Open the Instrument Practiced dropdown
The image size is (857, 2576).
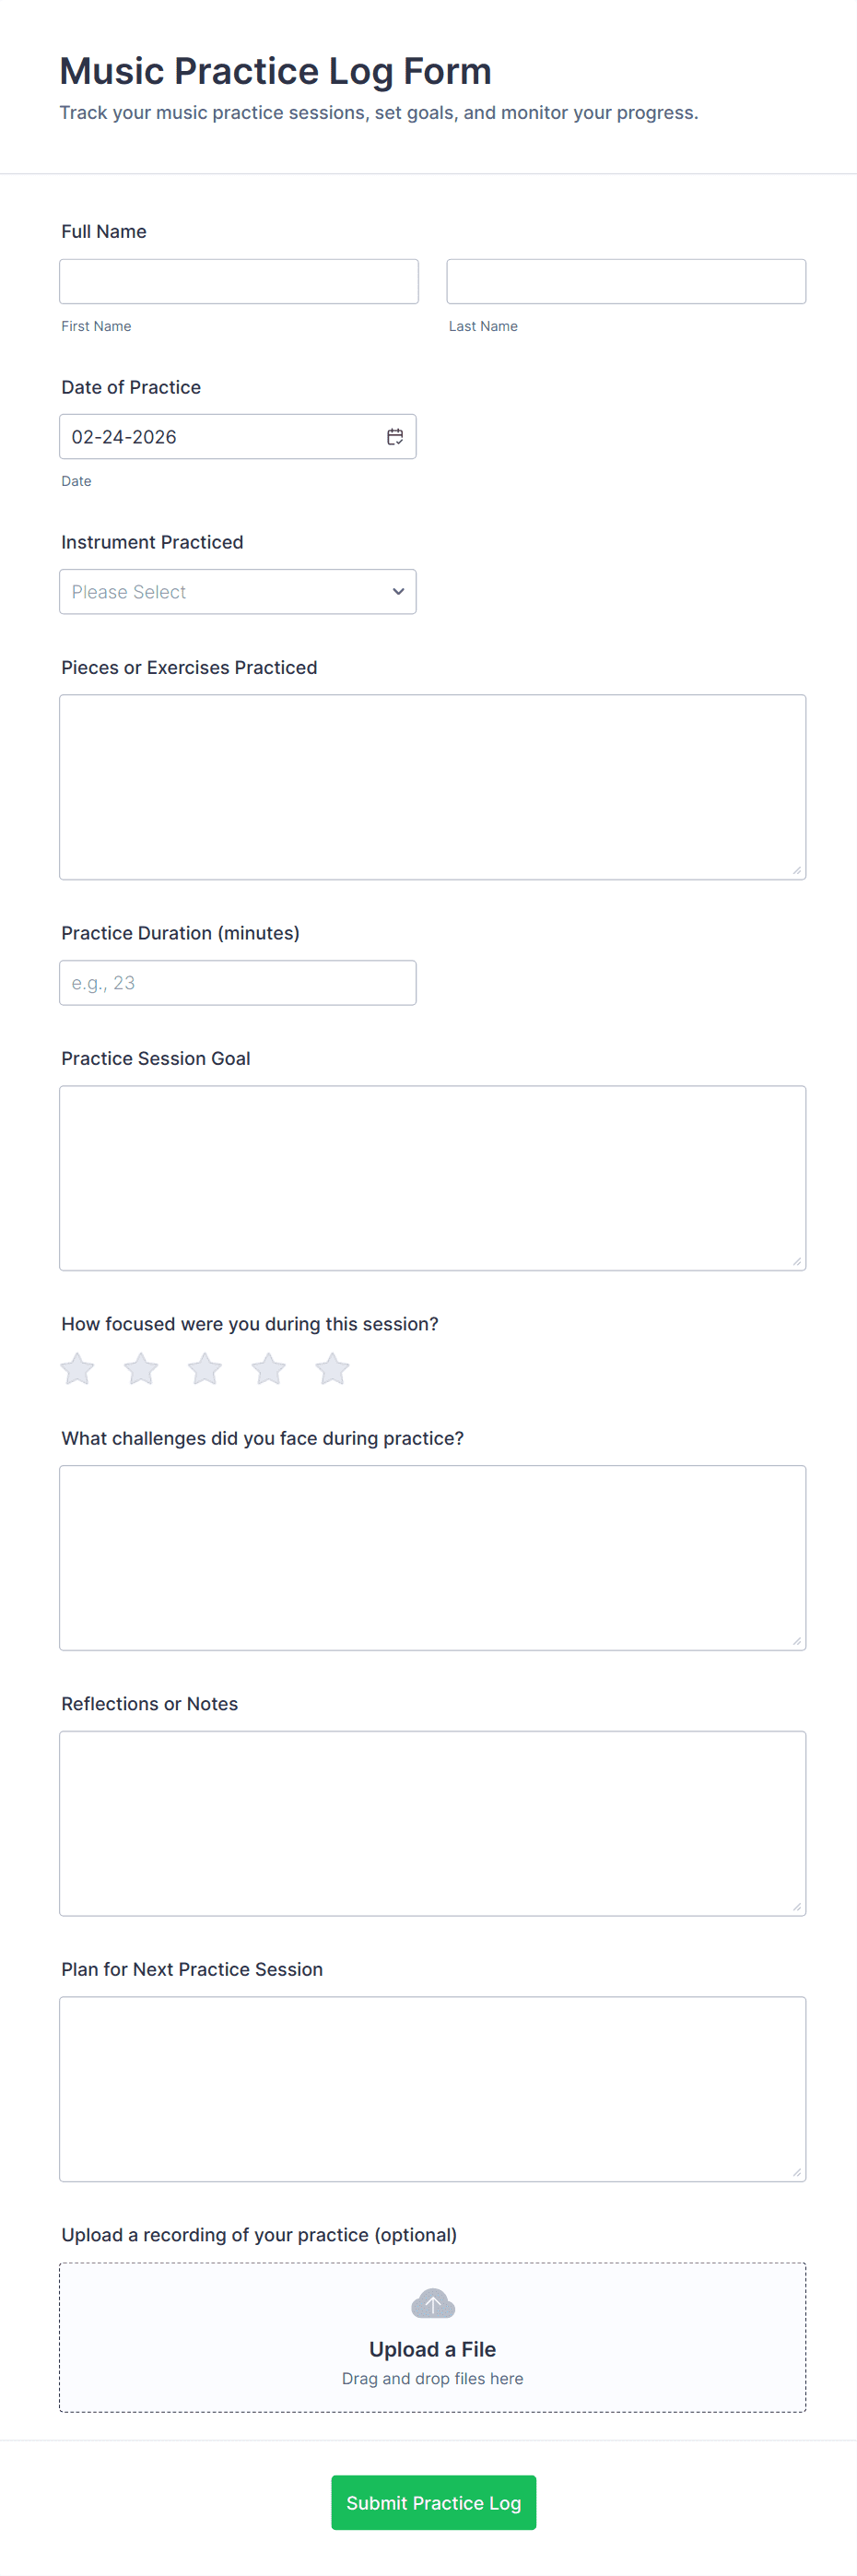[x=237, y=592]
